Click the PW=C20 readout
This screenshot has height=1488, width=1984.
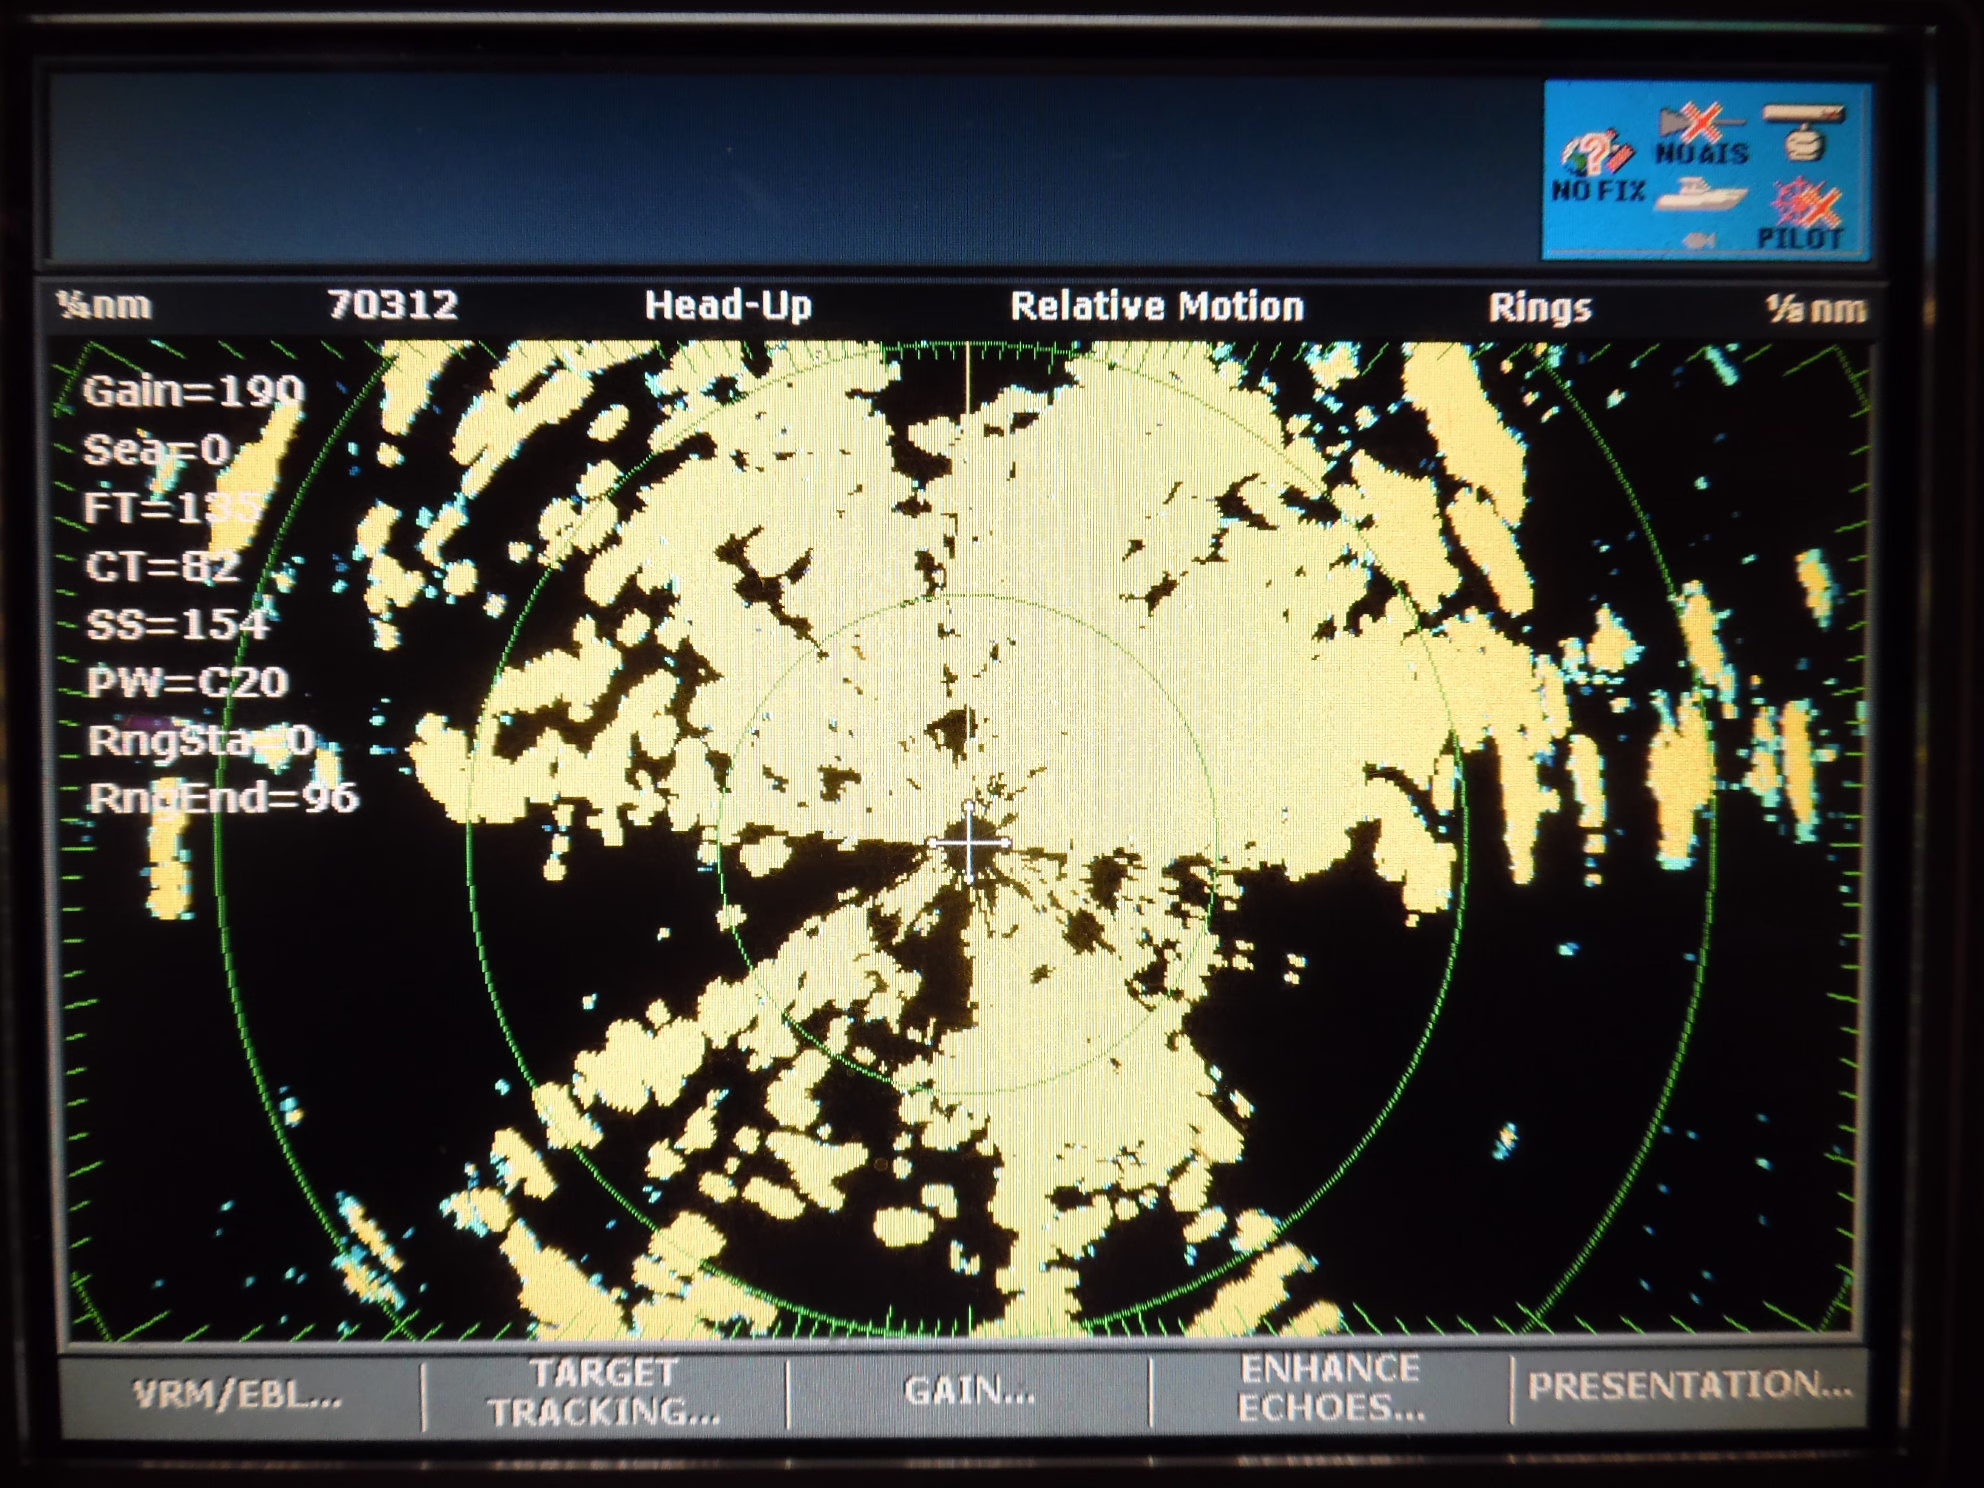188,682
